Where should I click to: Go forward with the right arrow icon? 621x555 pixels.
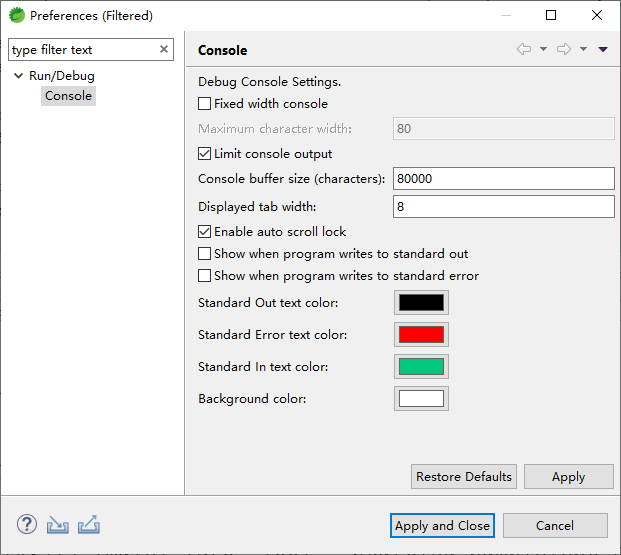(564, 49)
